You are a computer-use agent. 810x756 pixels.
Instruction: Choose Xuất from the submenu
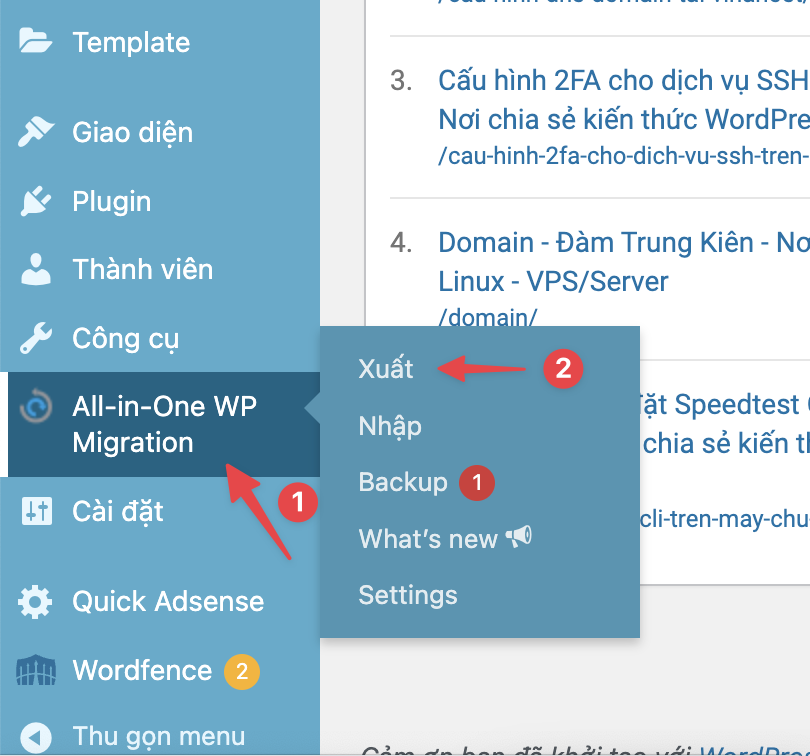pos(386,369)
